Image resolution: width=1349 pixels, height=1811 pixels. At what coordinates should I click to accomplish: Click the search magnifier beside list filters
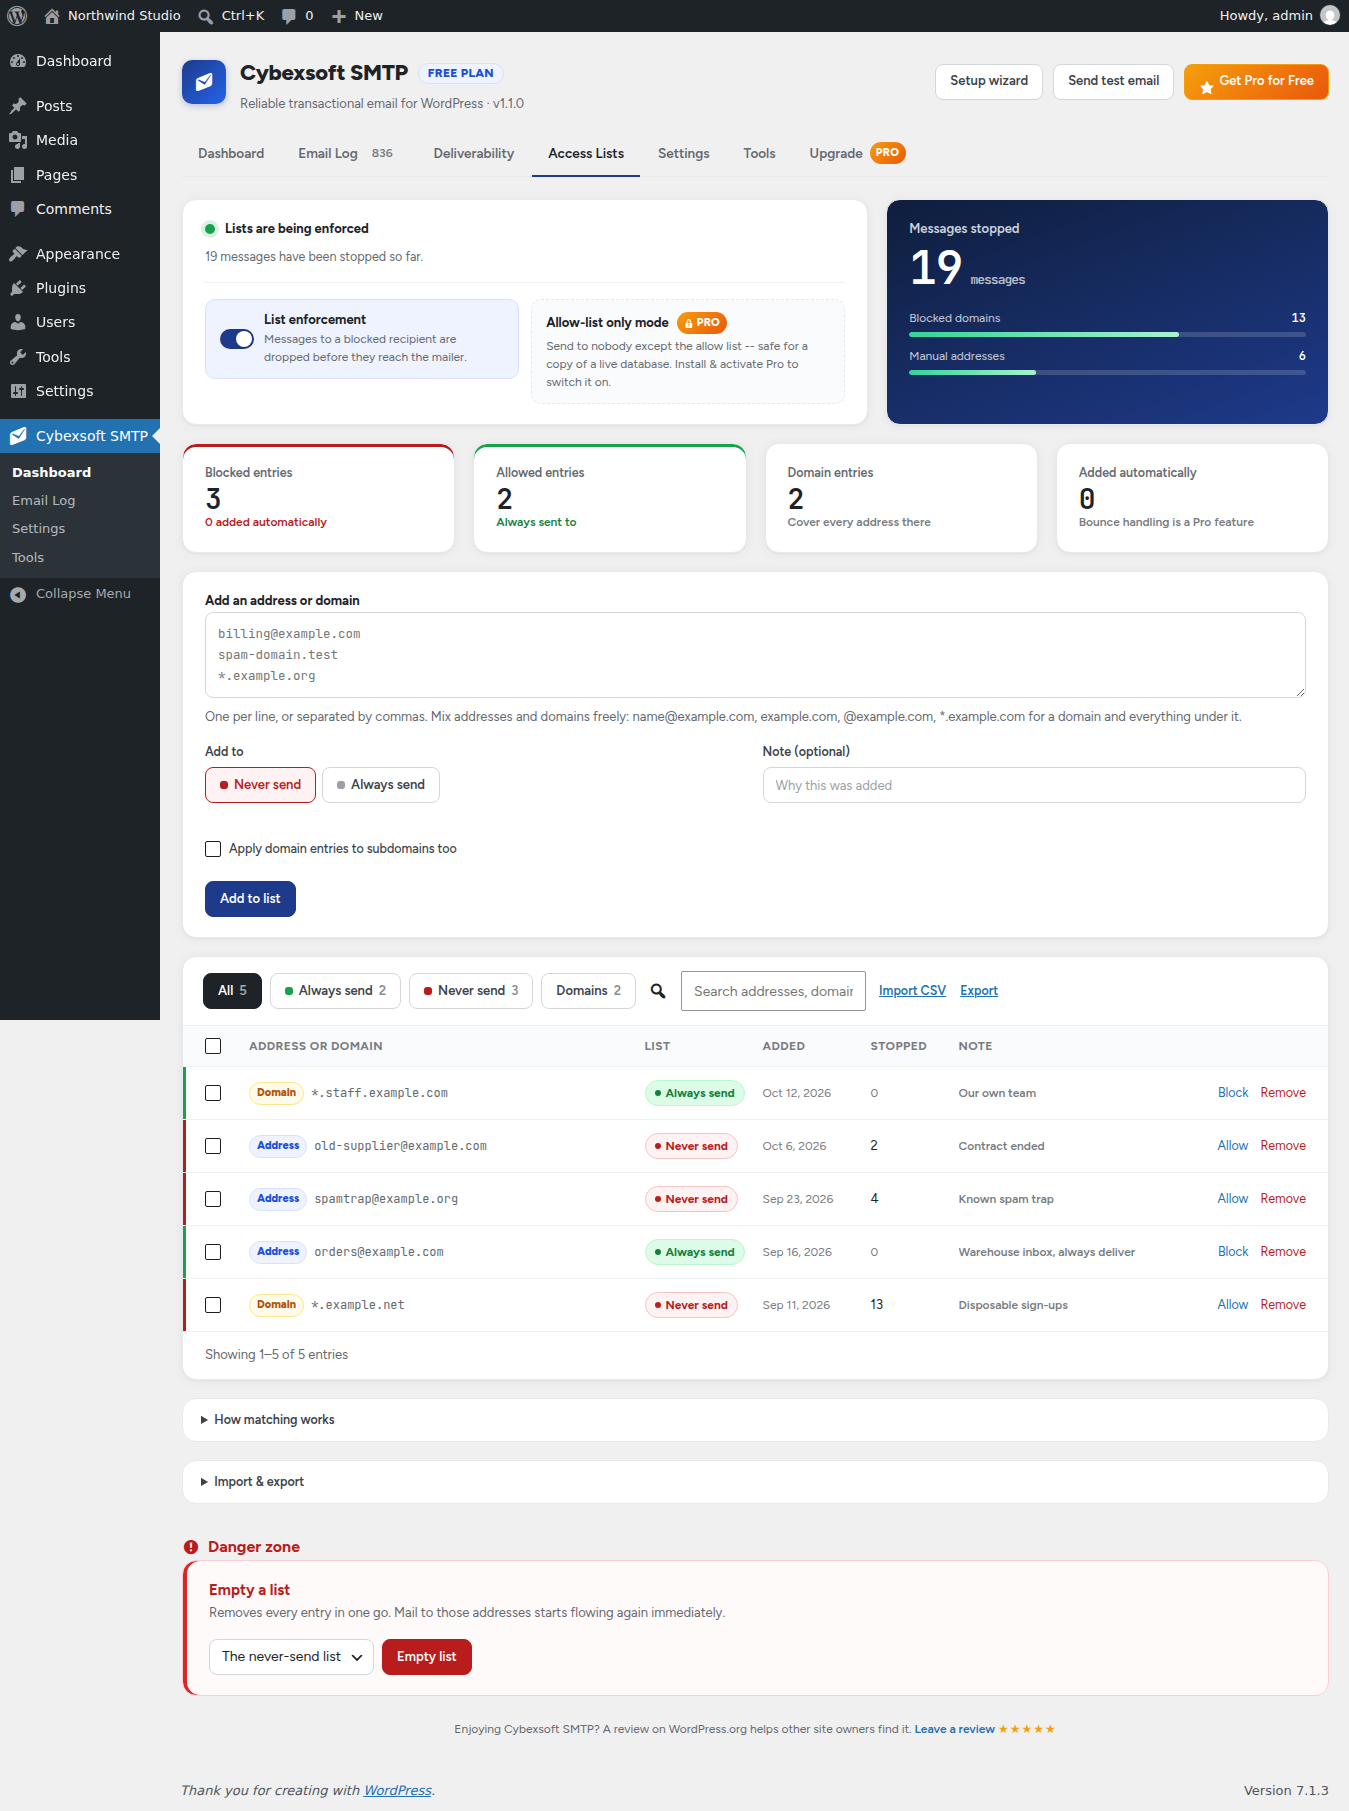658,991
